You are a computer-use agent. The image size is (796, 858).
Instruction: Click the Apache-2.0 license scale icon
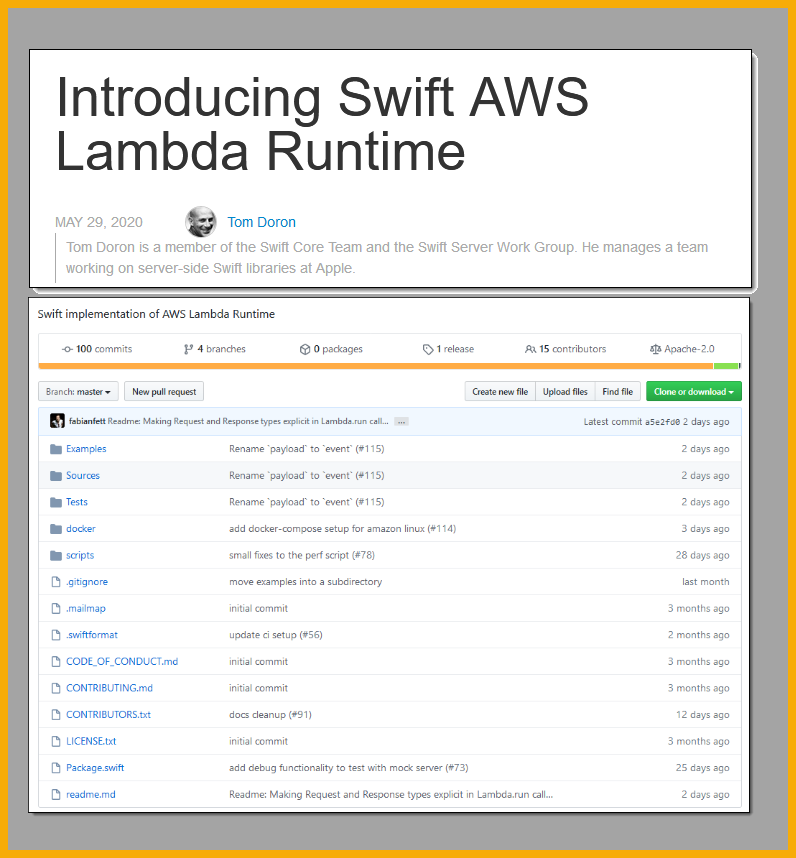(655, 349)
